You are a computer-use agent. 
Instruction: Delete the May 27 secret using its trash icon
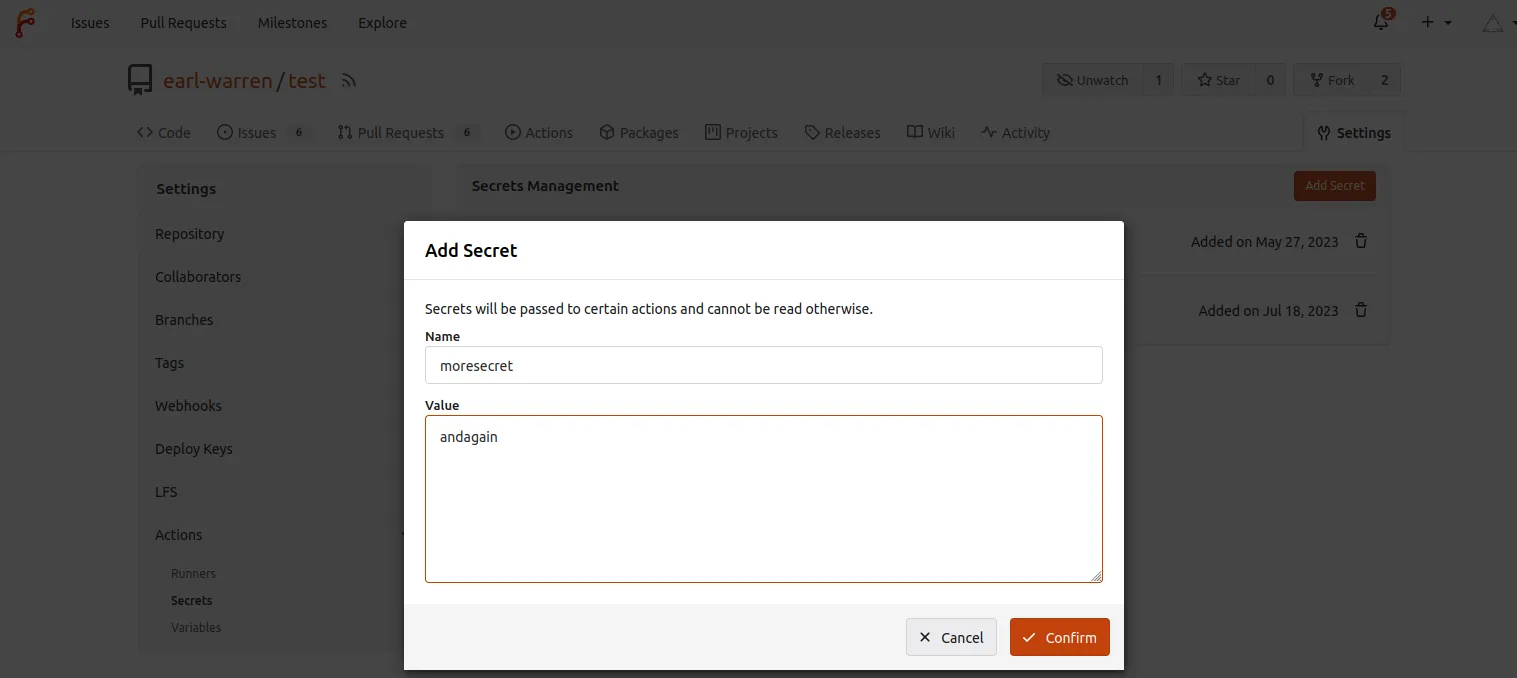coord(1361,241)
